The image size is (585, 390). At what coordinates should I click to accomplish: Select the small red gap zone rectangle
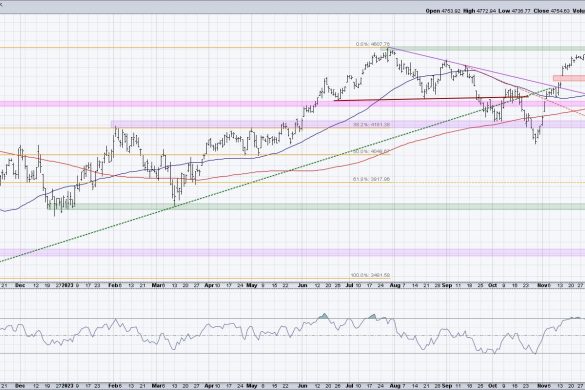coord(569,78)
